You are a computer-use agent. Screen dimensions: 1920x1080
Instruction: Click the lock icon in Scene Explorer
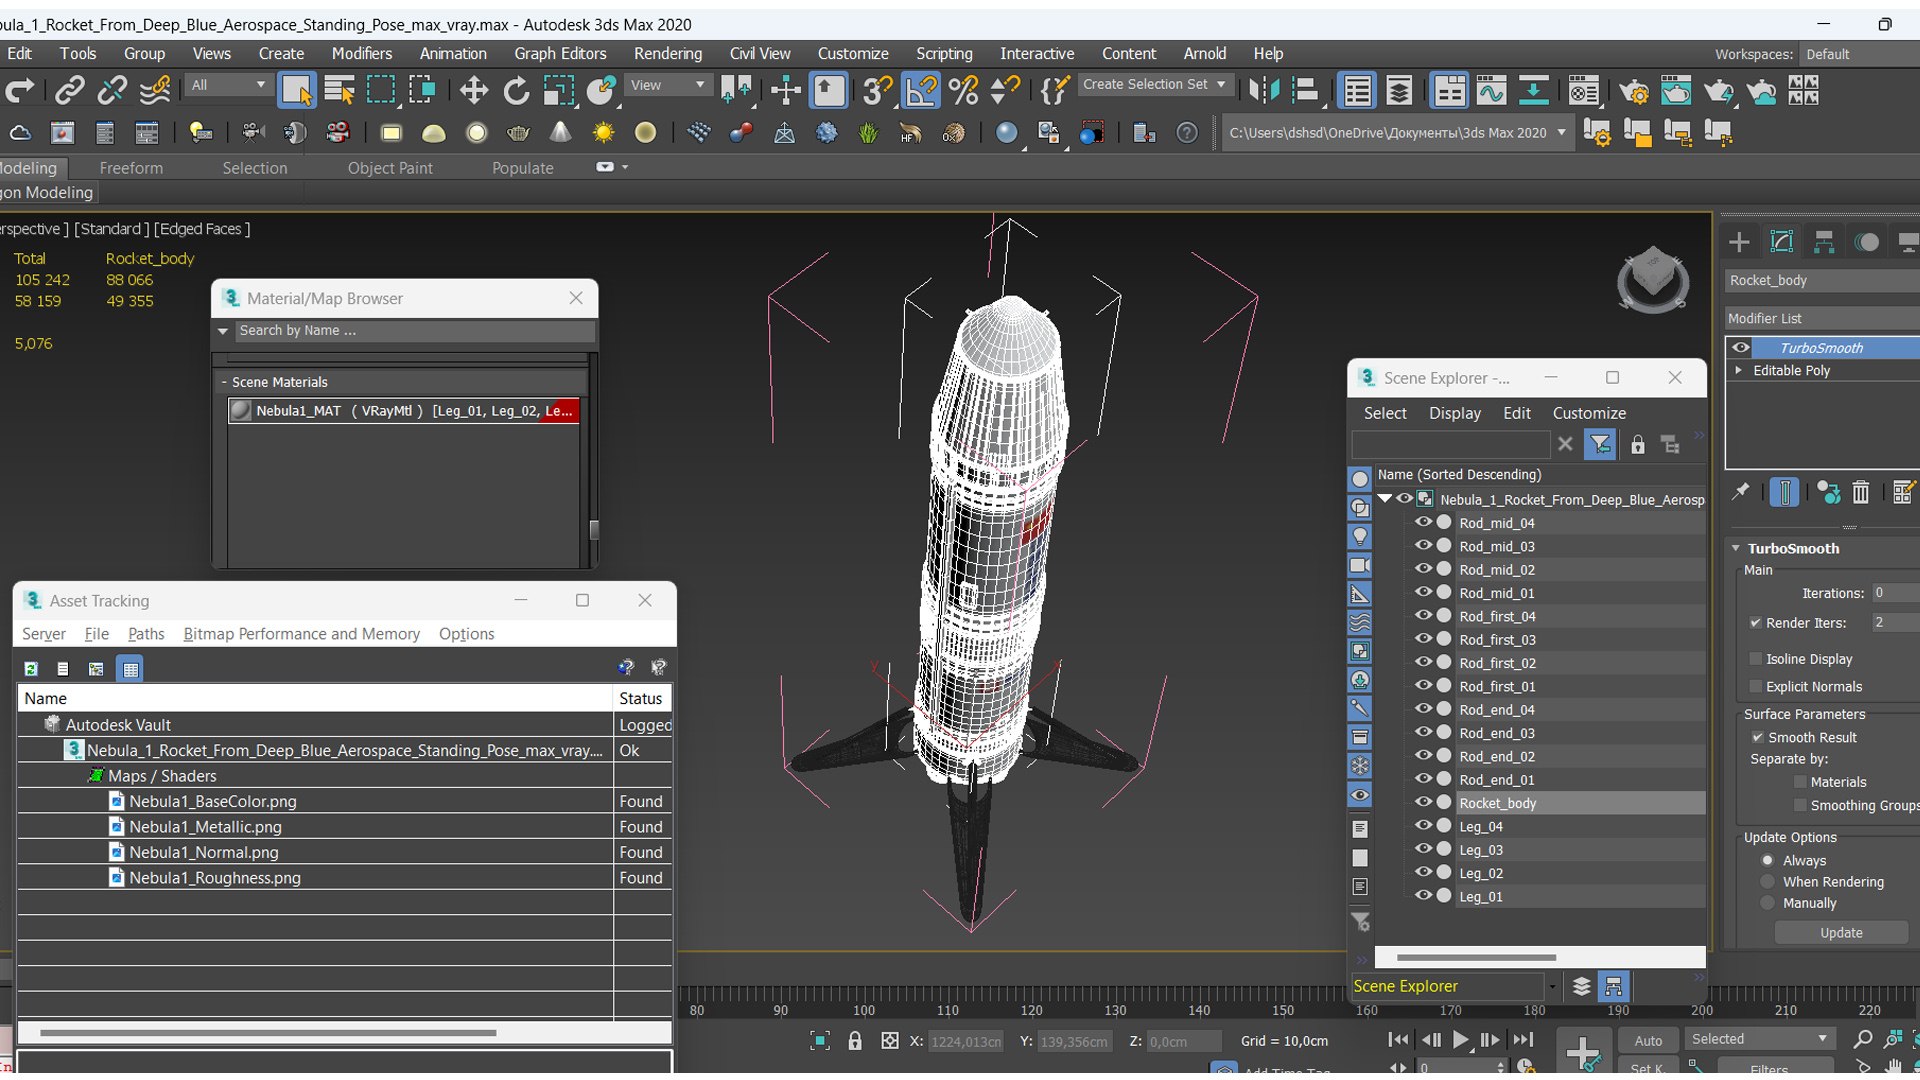1637,444
